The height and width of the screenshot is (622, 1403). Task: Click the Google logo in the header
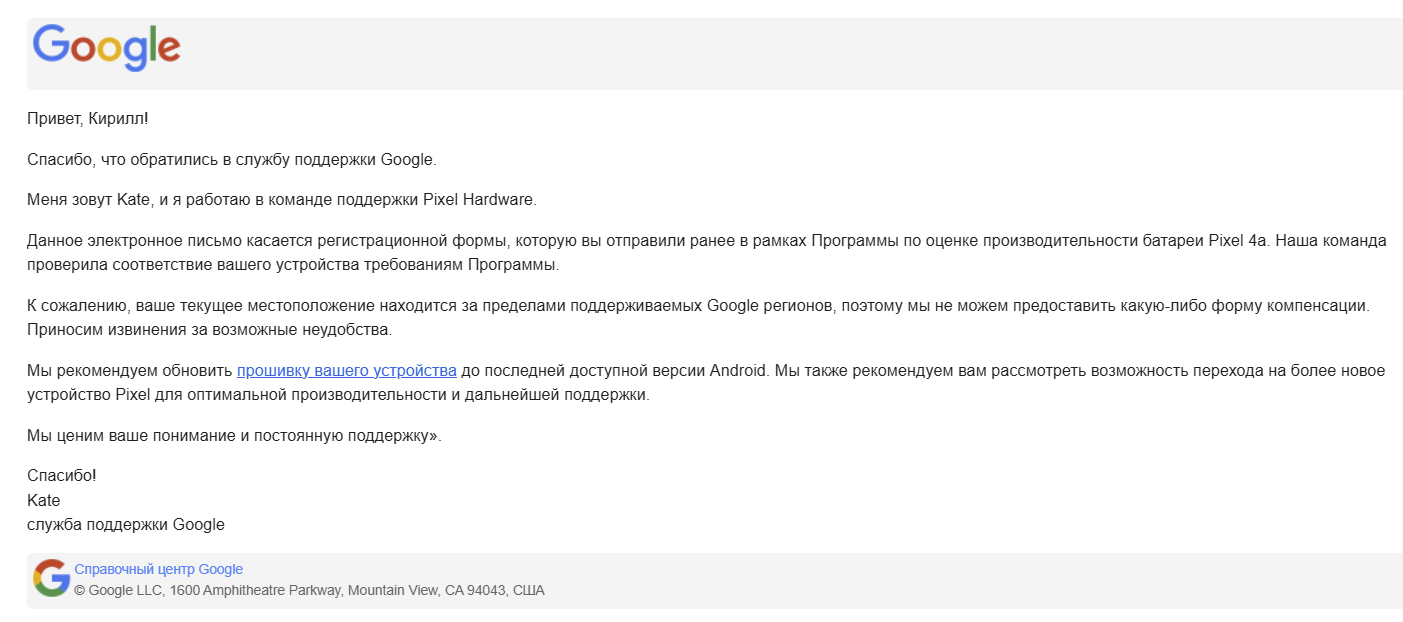[x=106, y=48]
